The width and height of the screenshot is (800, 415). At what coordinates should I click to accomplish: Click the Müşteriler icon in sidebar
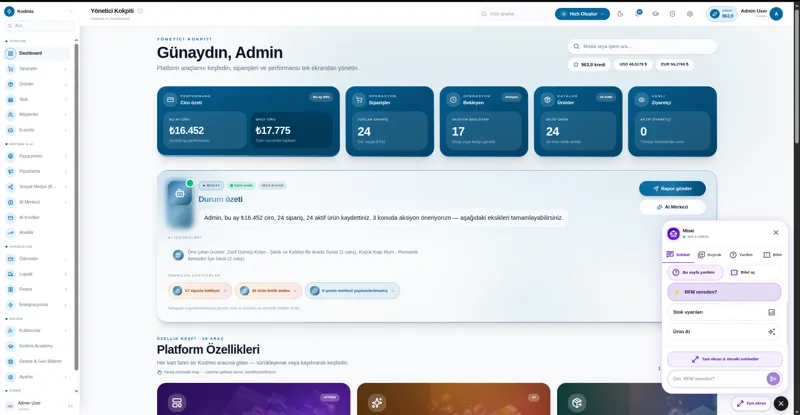pyautogui.click(x=10, y=115)
